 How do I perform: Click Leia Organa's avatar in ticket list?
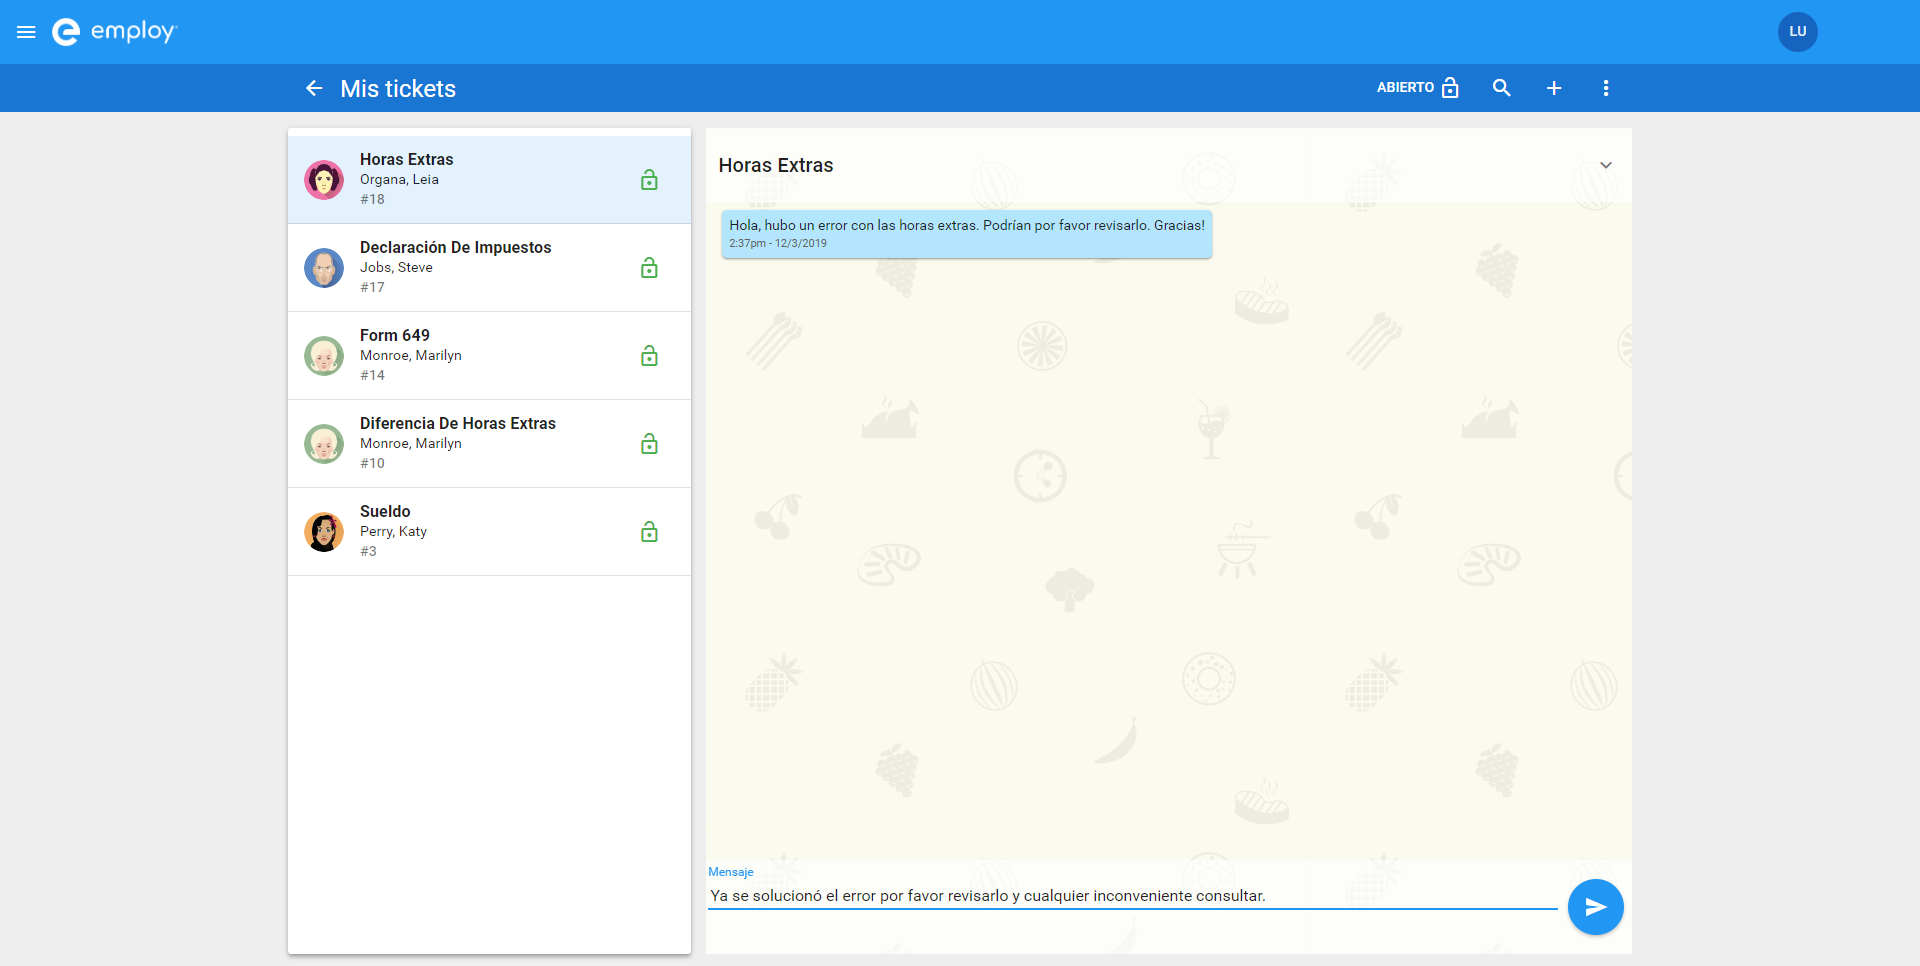coord(324,180)
